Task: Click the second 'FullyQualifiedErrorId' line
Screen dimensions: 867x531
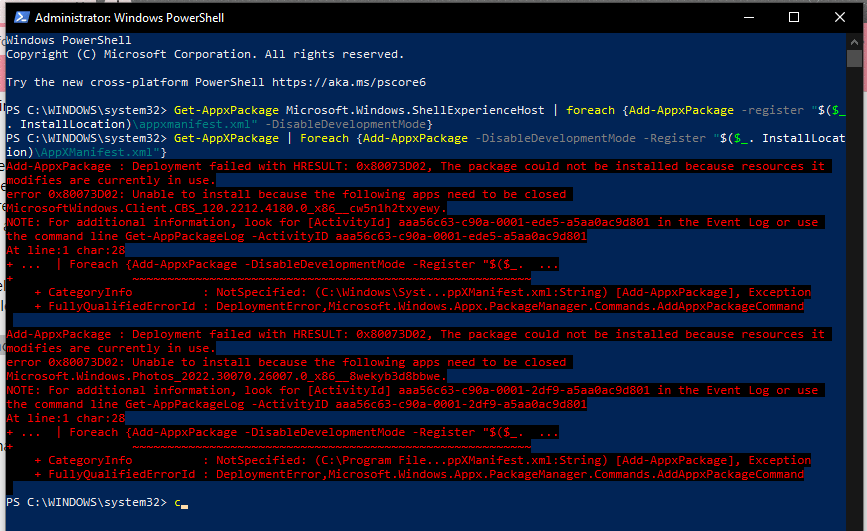Action: [419, 474]
